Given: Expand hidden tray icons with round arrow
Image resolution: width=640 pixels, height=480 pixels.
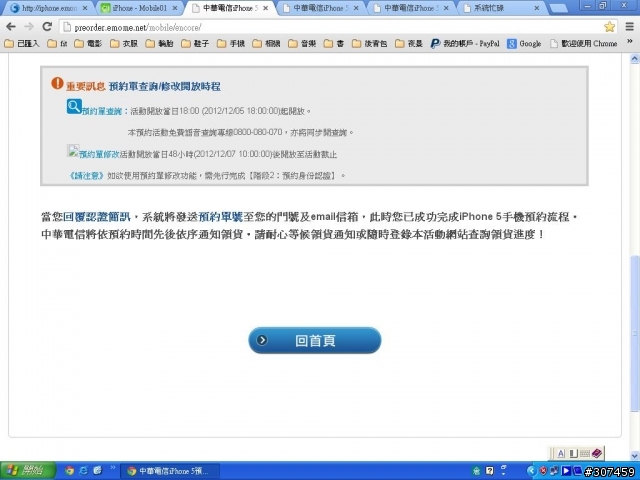Looking at the screenshot, I should coord(531,471).
